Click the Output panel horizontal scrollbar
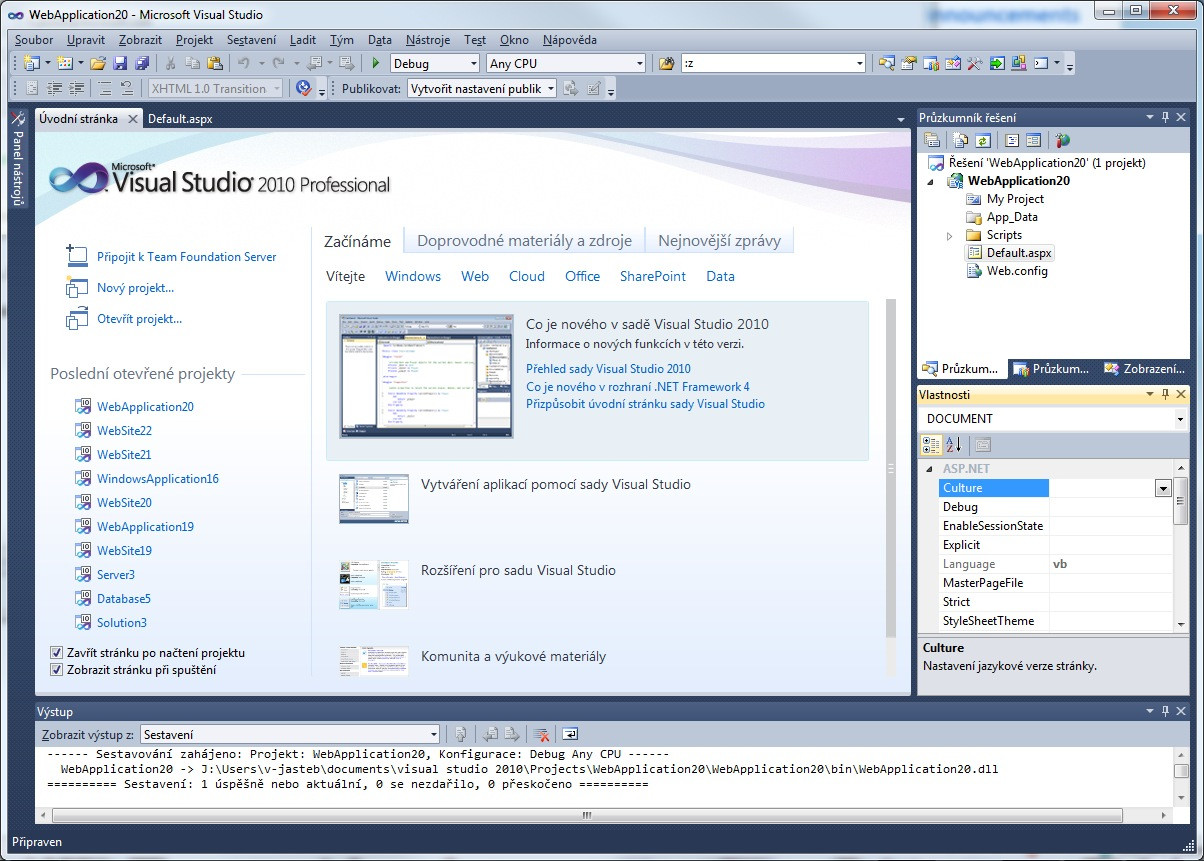The image size is (1204, 861). (x=588, y=815)
